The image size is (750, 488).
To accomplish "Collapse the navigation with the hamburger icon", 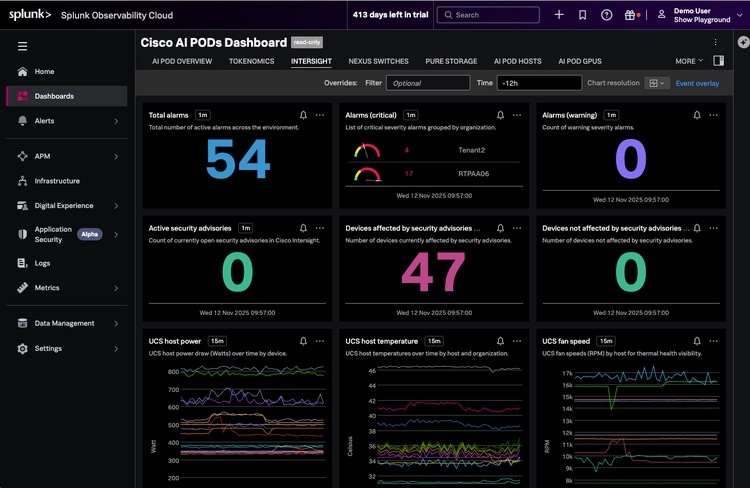I will [x=22, y=46].
